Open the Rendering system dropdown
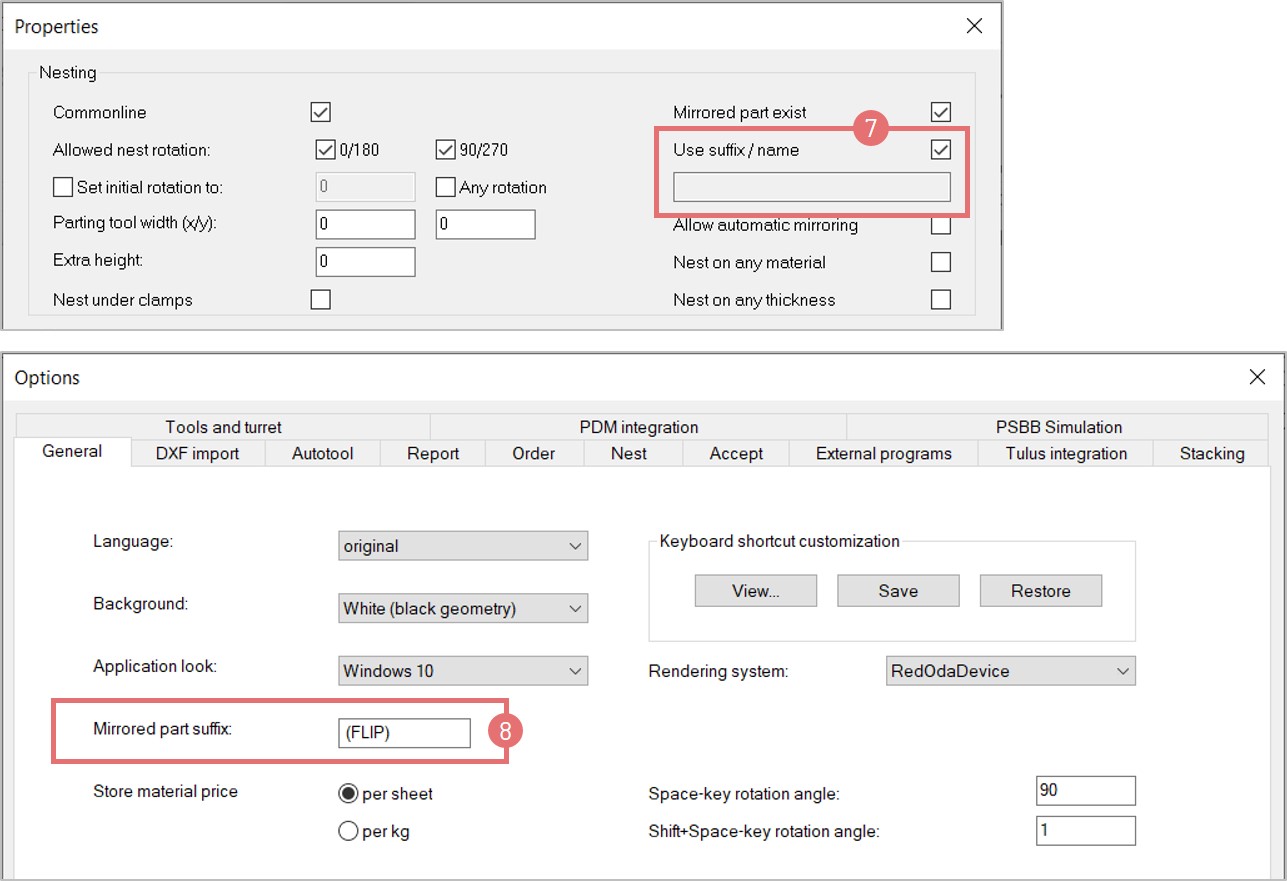The height and width of the screenshot is (881, 1287). [1010, 671]
